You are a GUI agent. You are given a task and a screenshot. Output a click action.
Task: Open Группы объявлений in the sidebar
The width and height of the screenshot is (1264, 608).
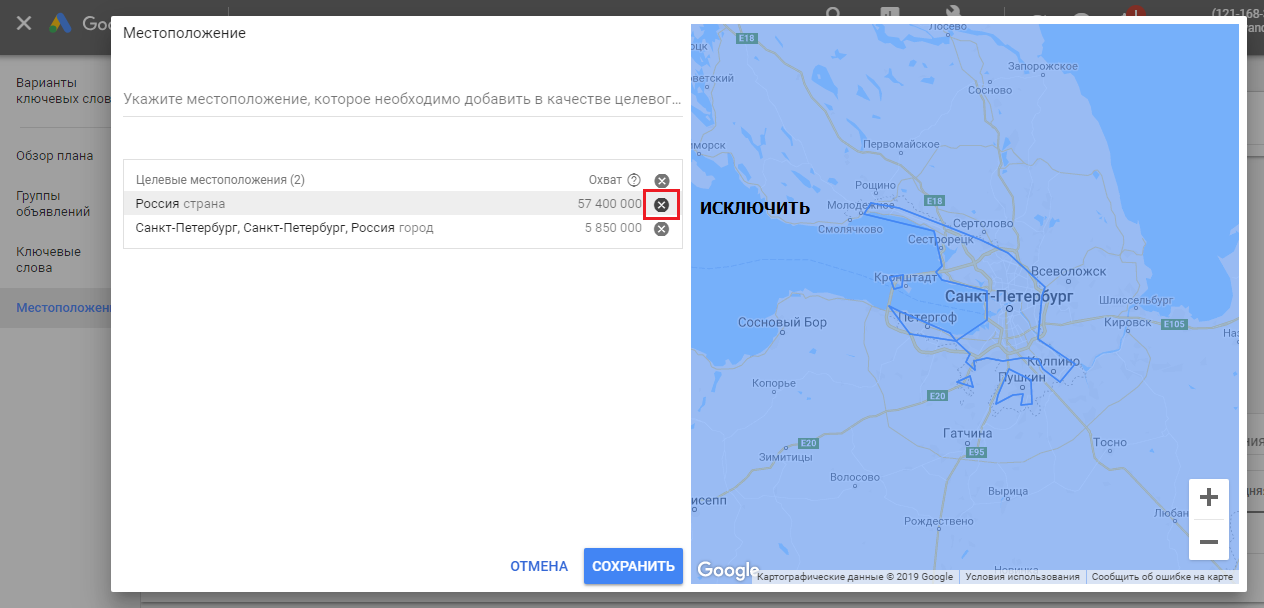click(x=53, y=204)
